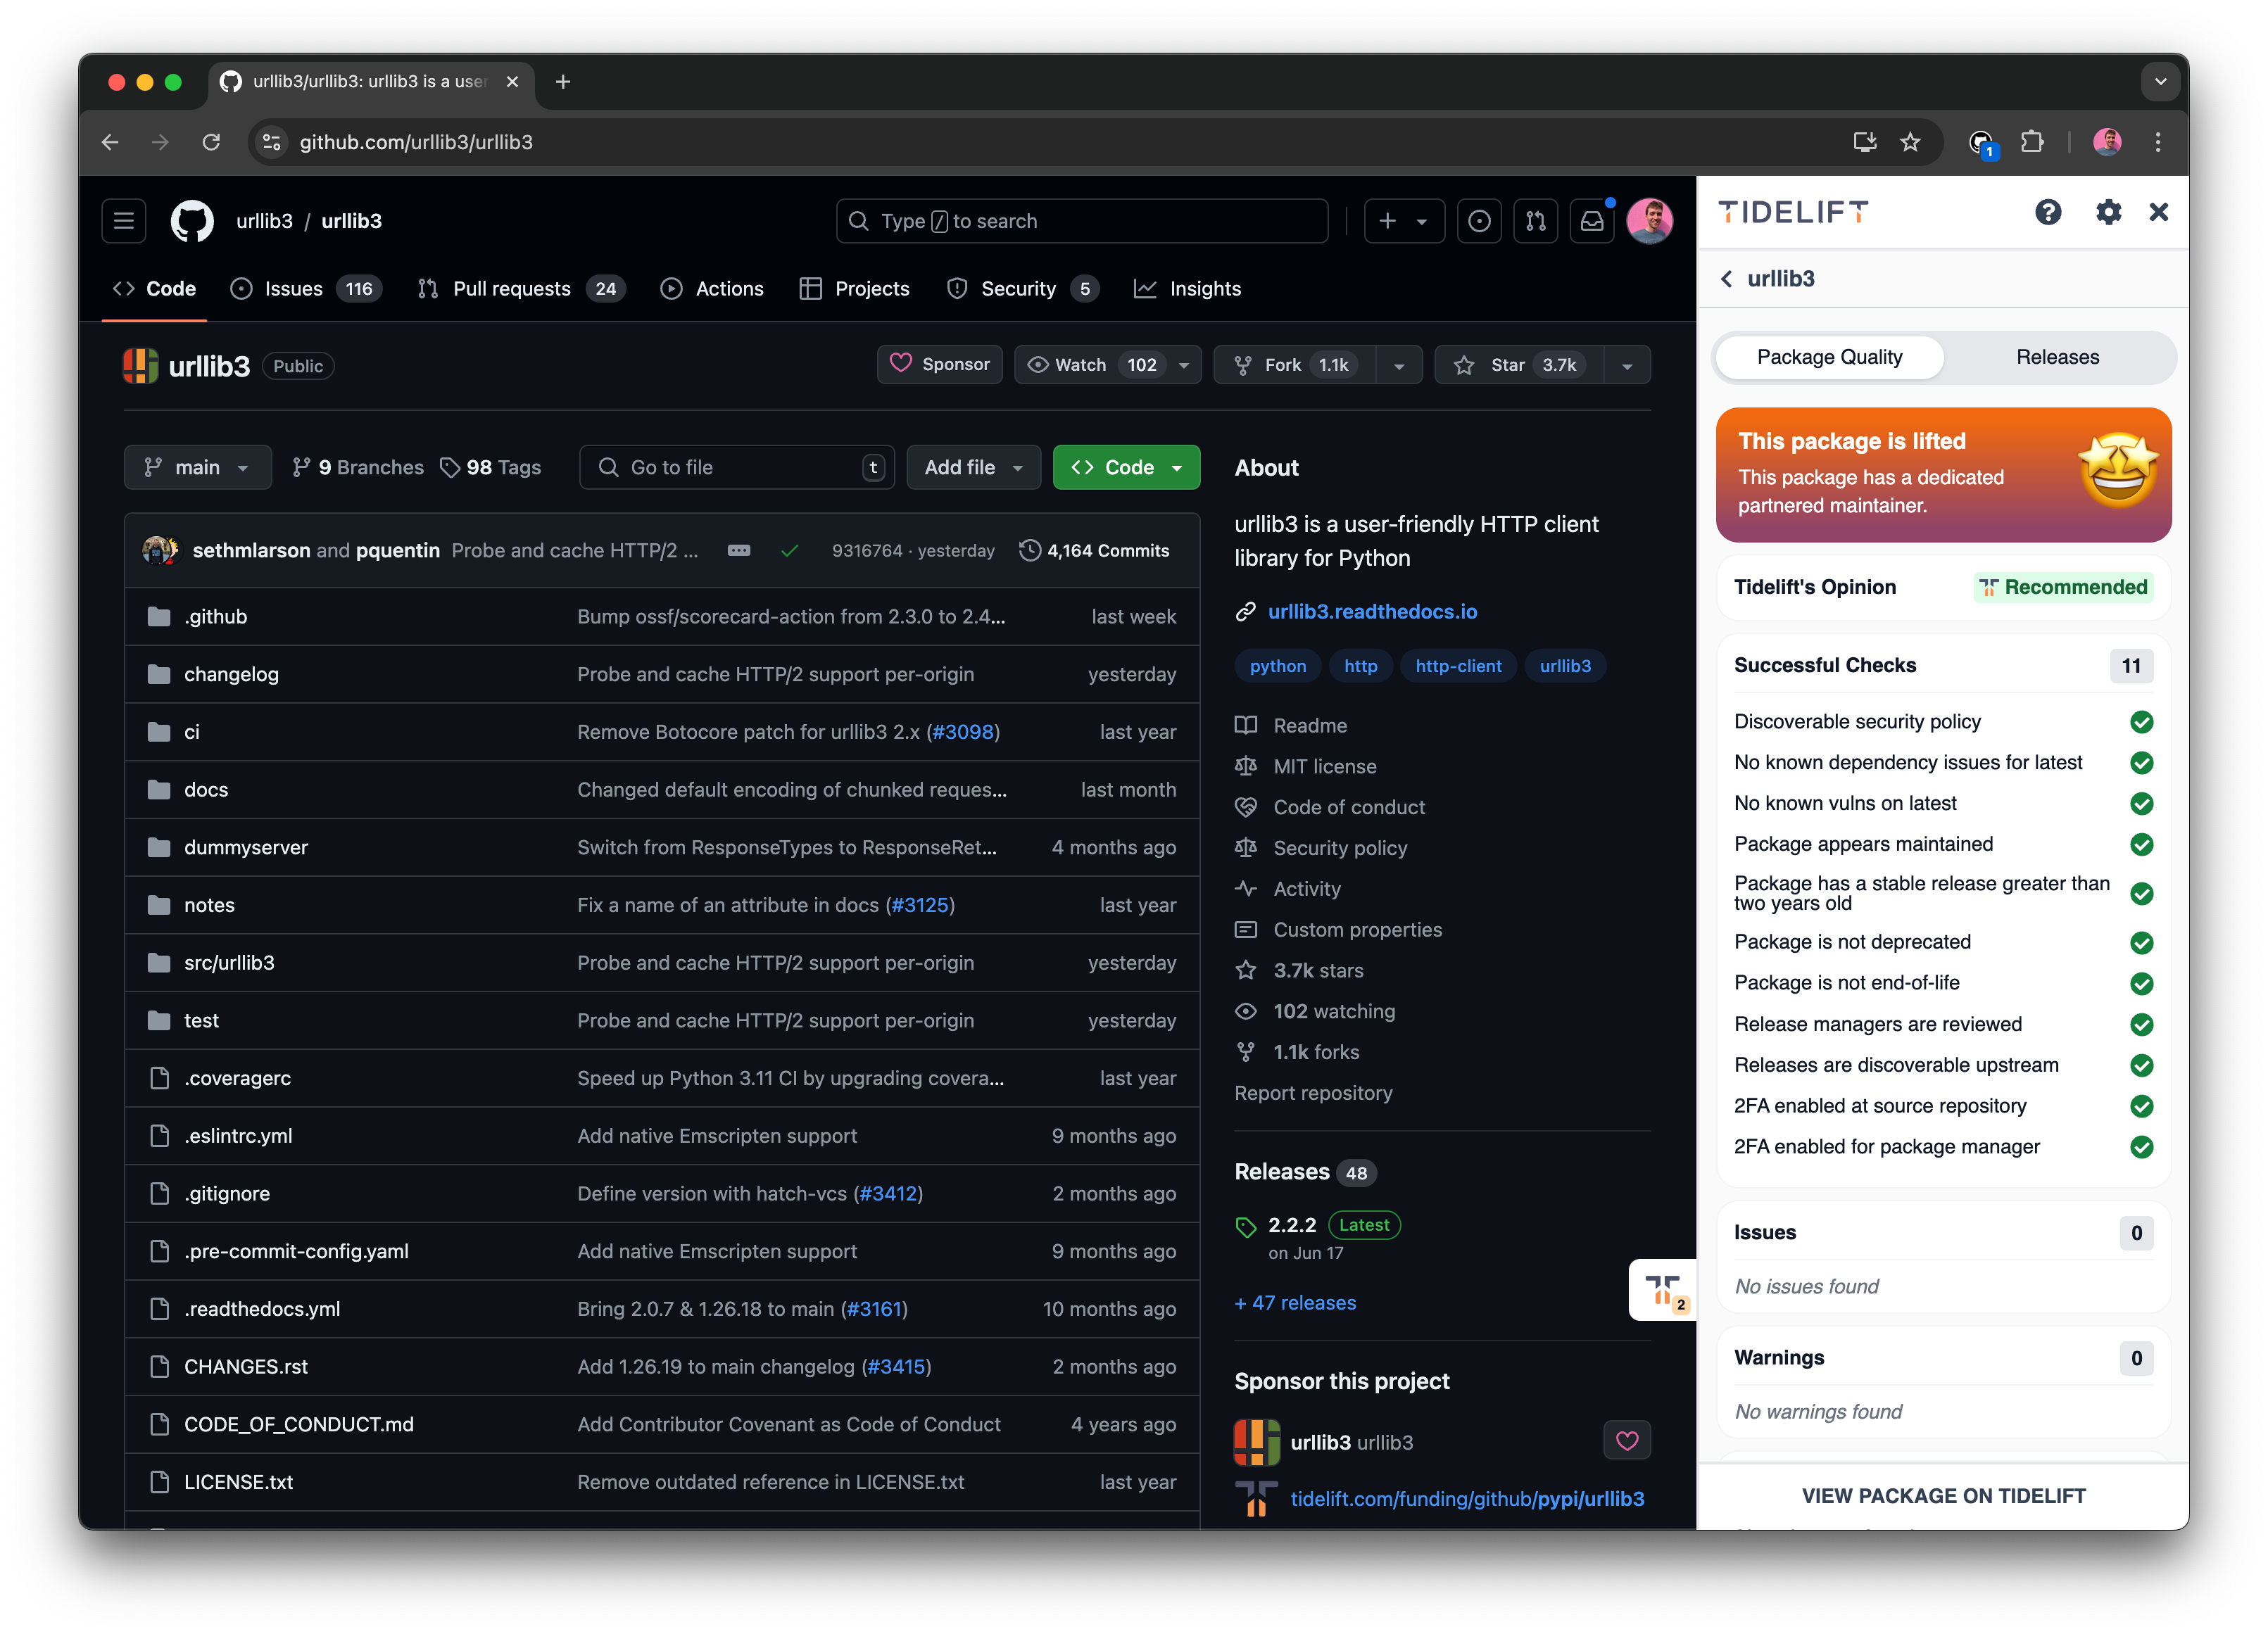
Task: Open the + 47 releases link
Action: click(1295, 1302)
